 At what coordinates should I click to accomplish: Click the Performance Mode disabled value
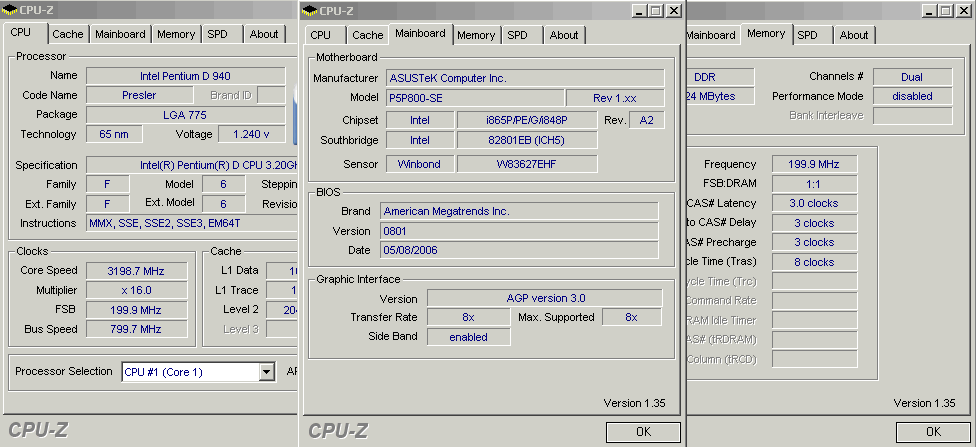click(x=912, y=96)
